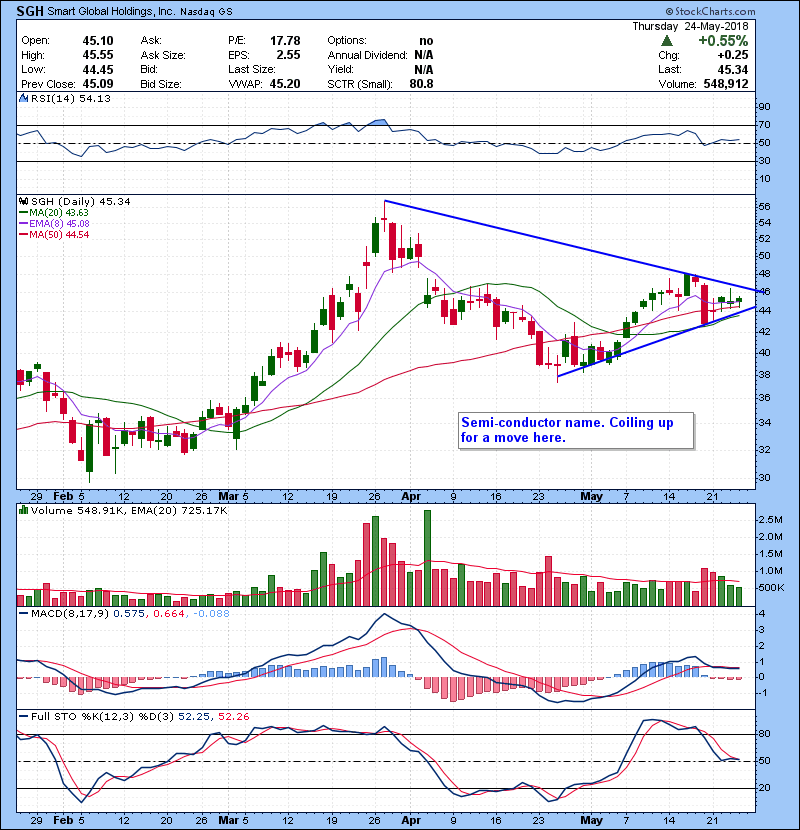Click the Last price value 45.34
The image size is (800, 830).
(733, 69)
